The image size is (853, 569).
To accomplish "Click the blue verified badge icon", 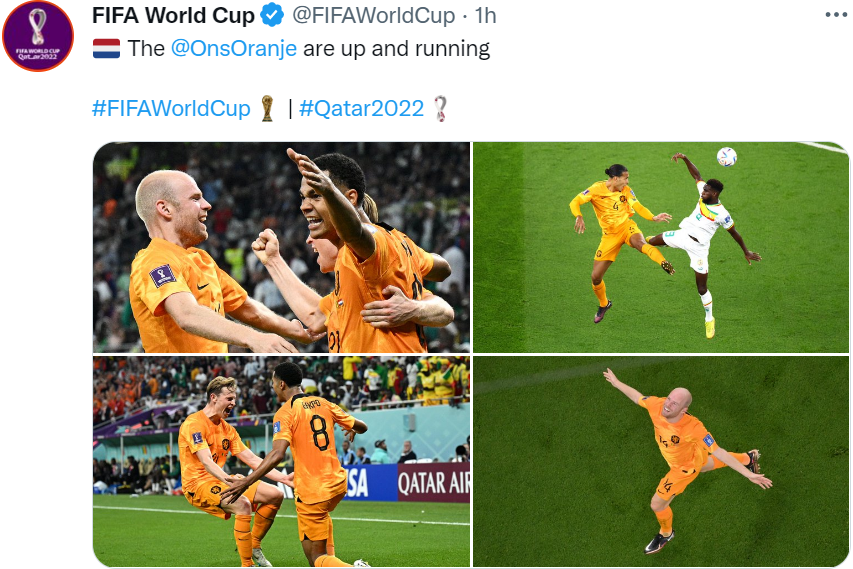I will 272,15.
